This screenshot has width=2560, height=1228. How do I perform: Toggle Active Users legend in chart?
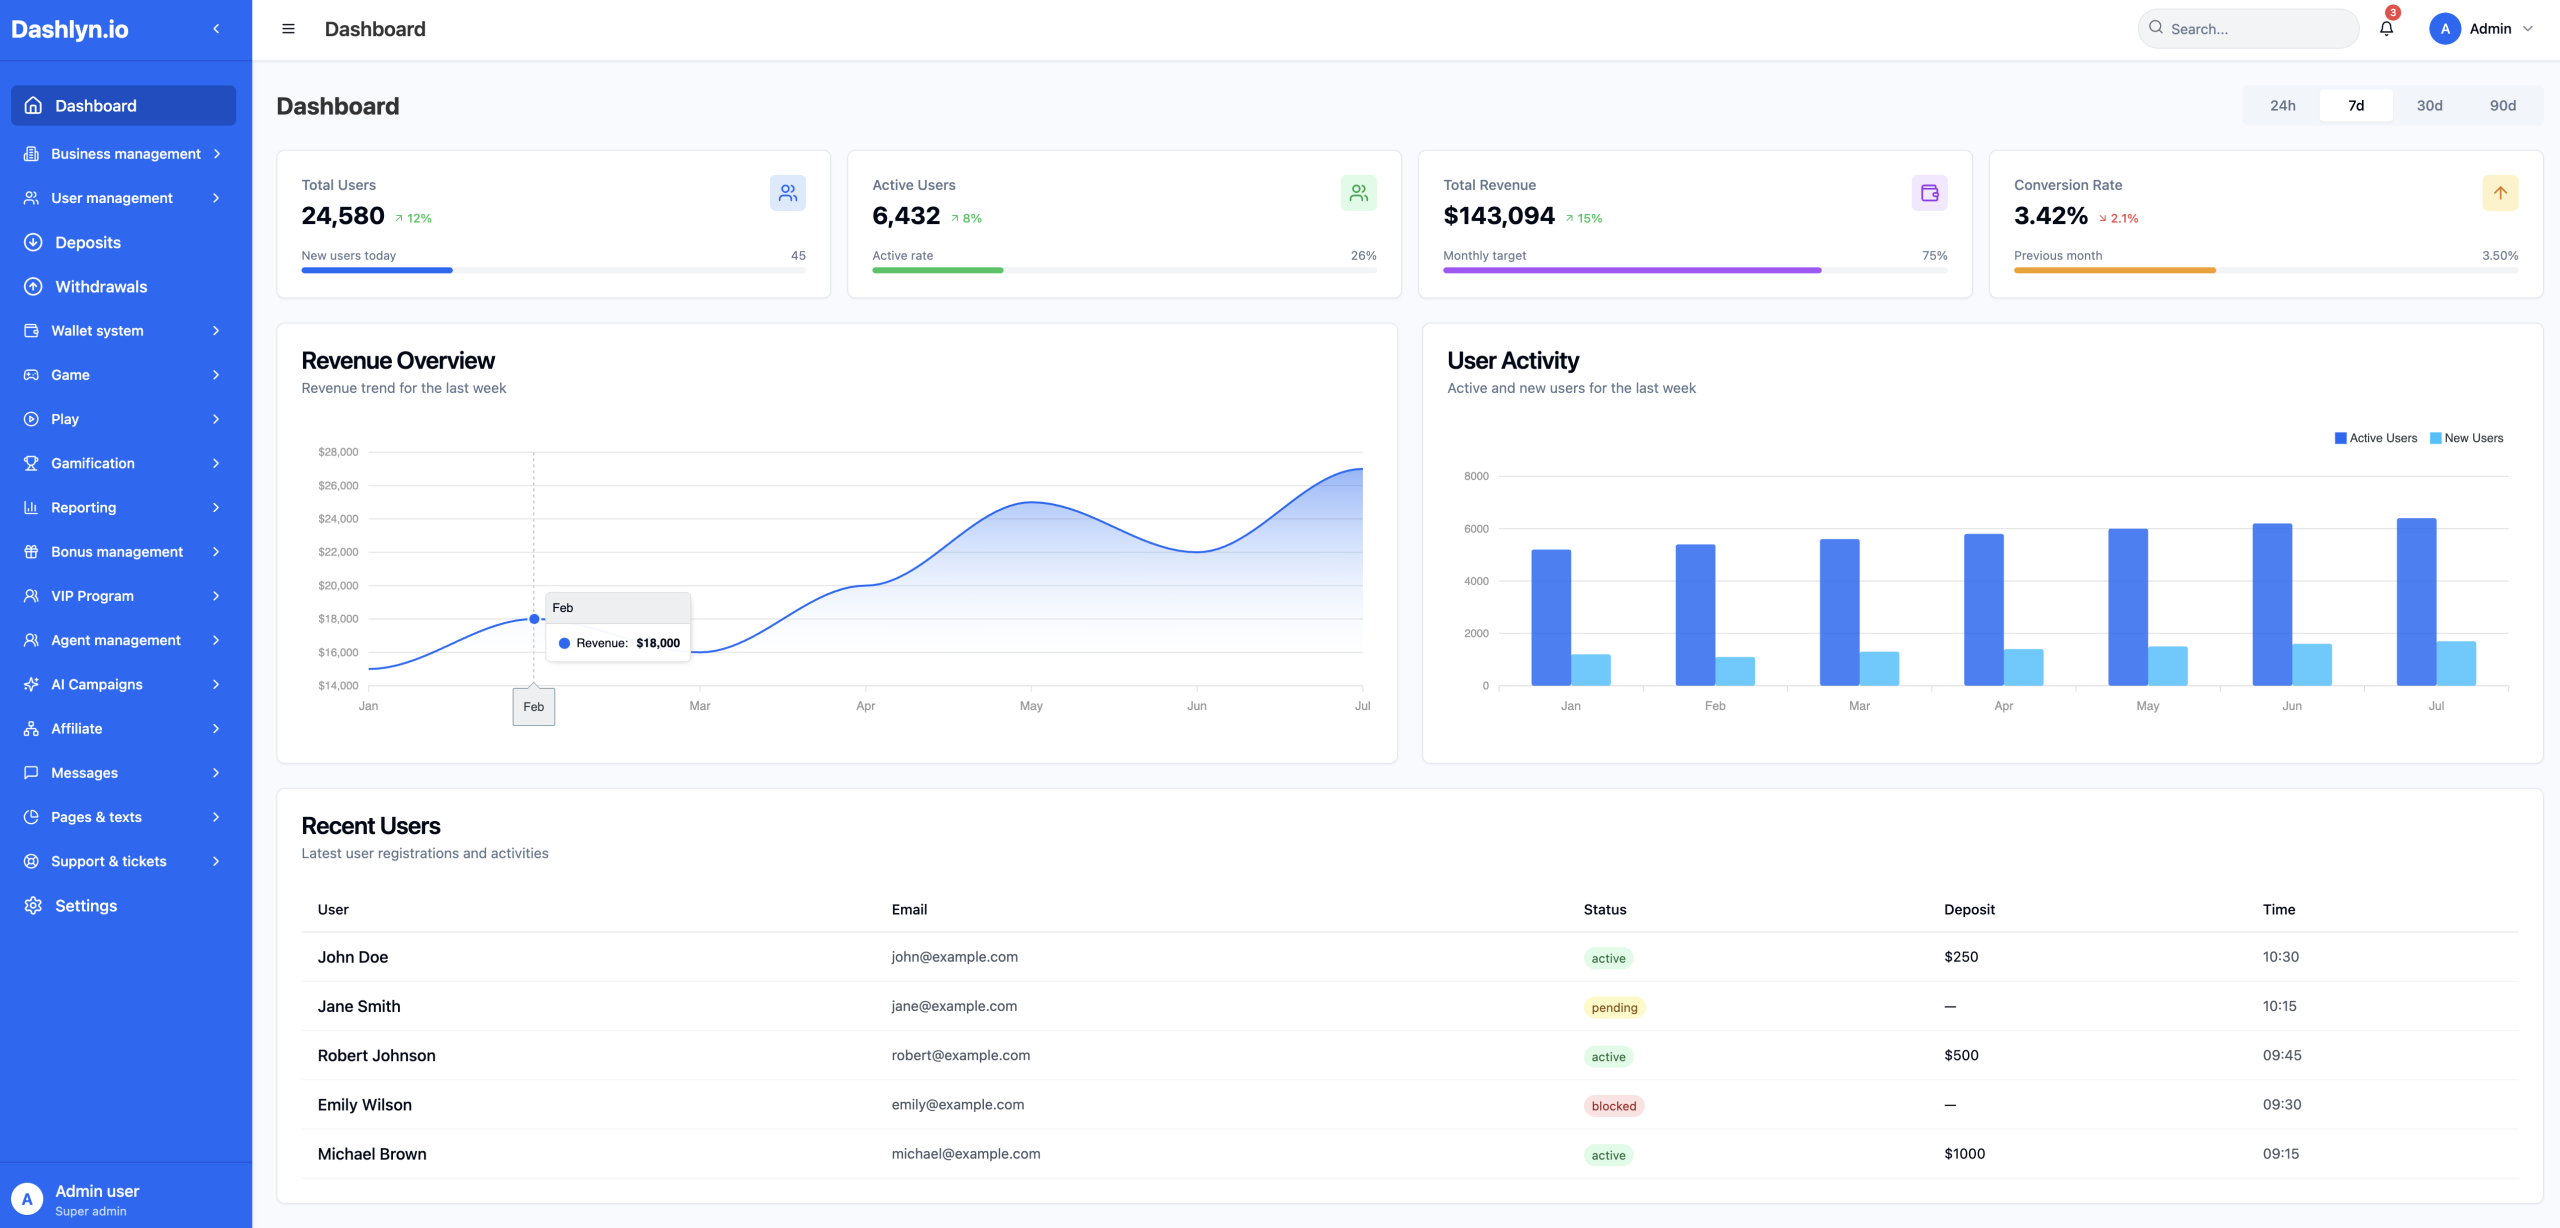(2375, 438)
